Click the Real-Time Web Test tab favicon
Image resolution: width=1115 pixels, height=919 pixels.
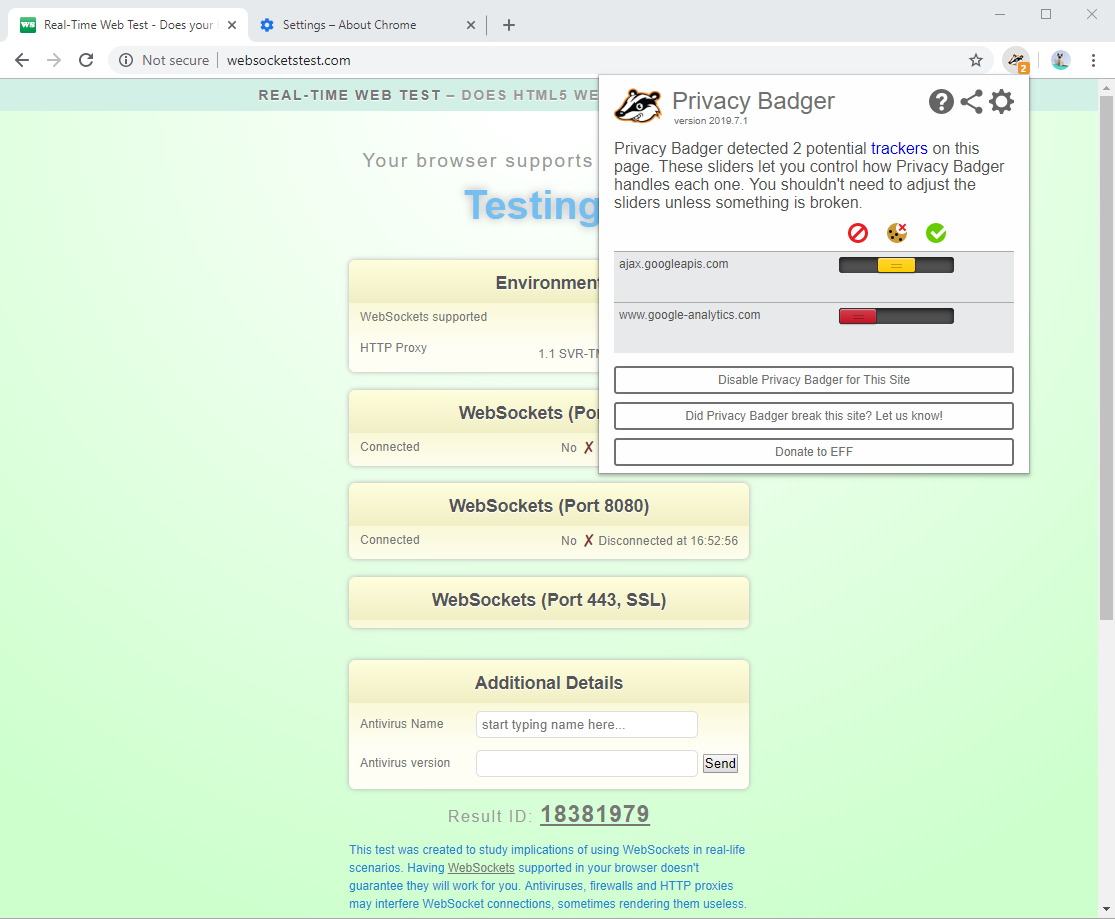(x=28, y=25)
